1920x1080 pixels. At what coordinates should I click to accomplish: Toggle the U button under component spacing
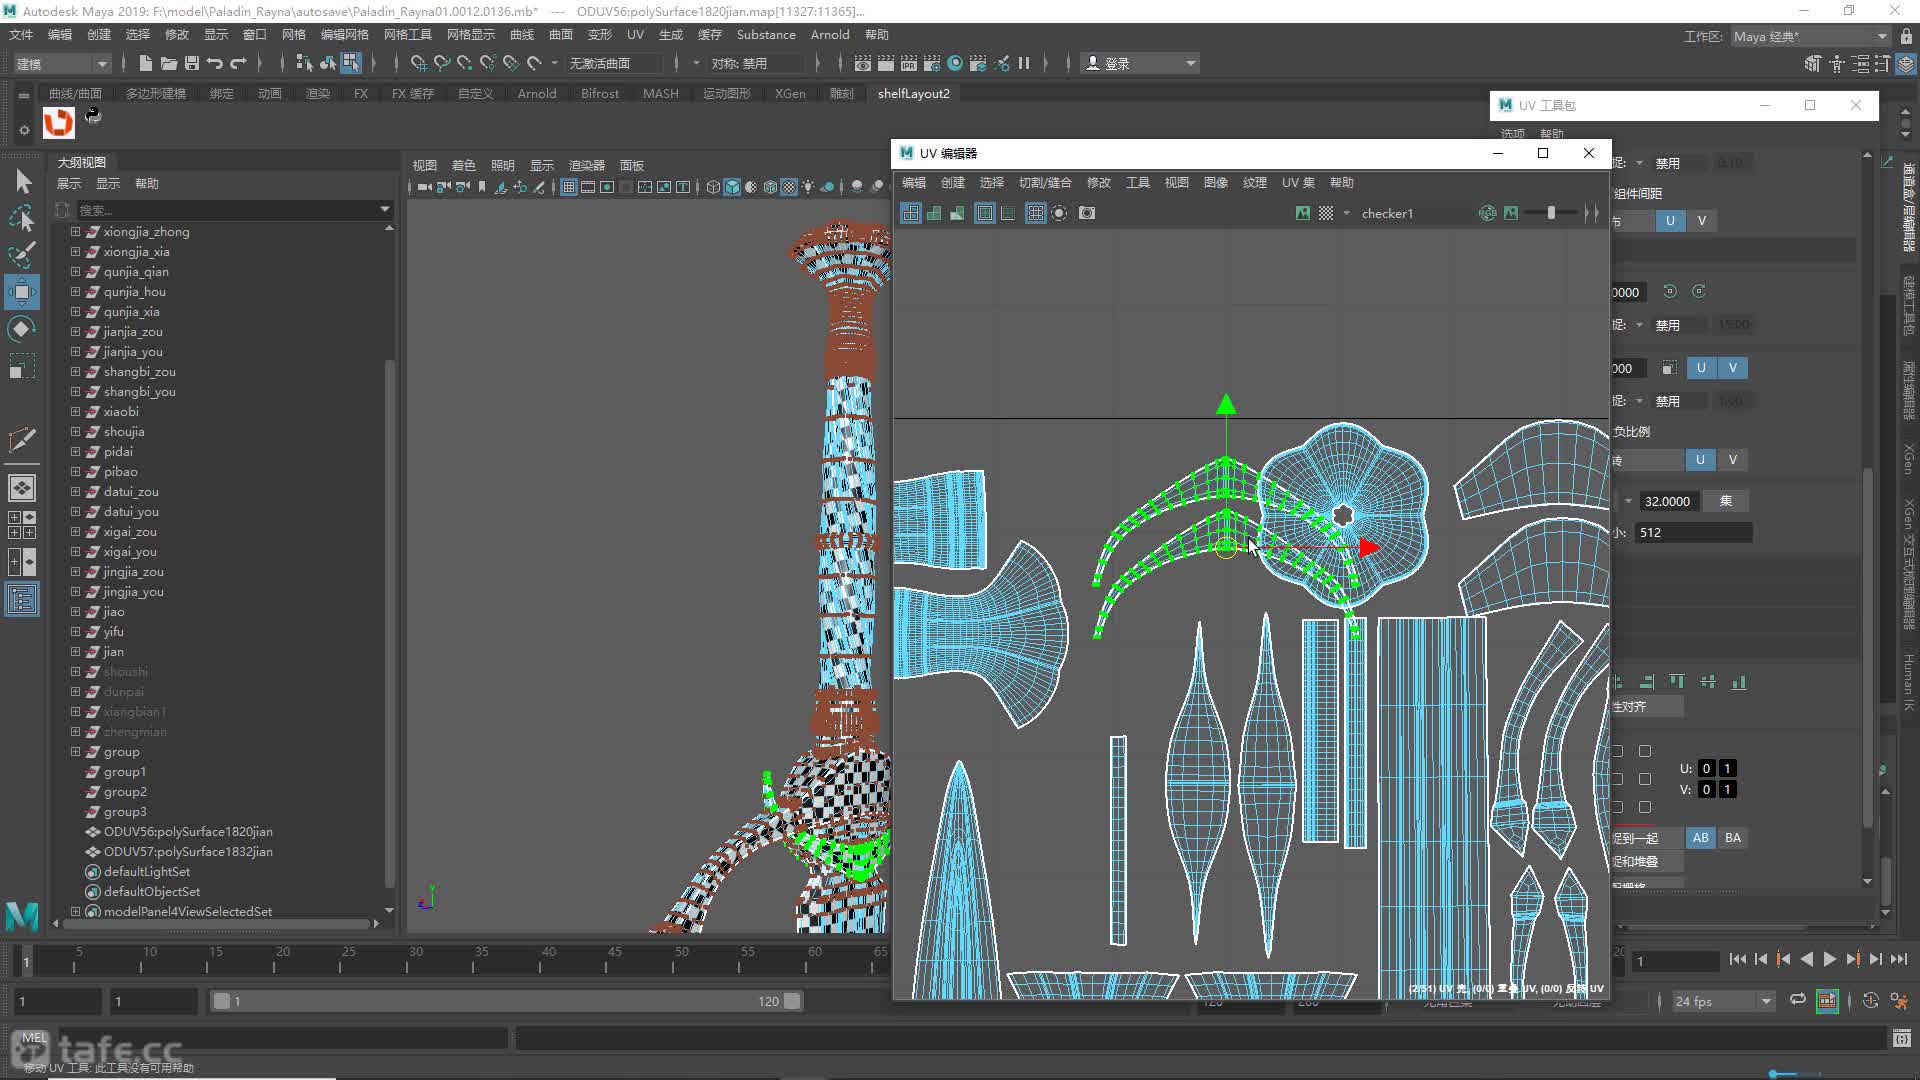[x=1670, y=221]
